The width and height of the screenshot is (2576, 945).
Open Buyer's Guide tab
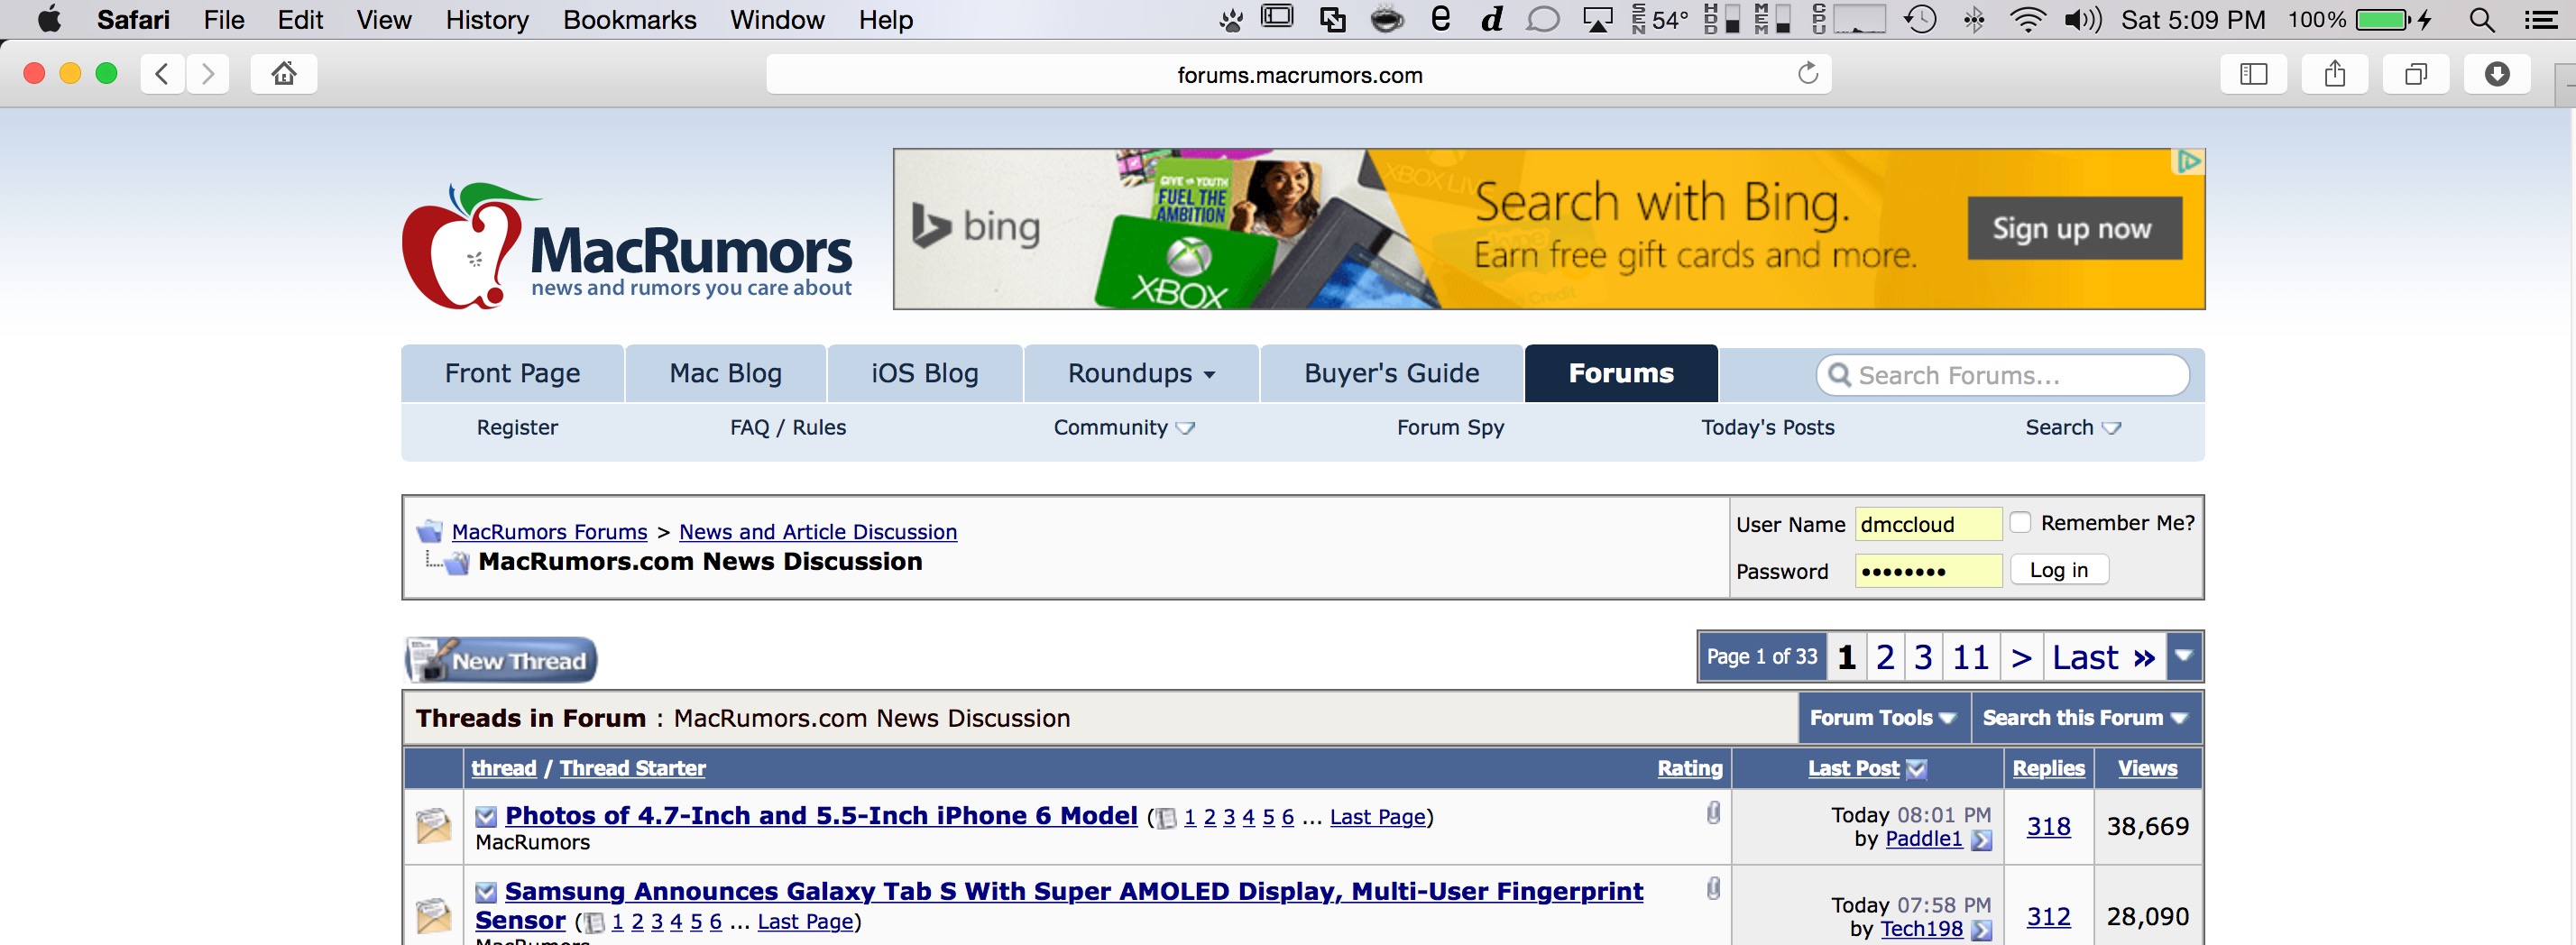(x=1391, y=373)
